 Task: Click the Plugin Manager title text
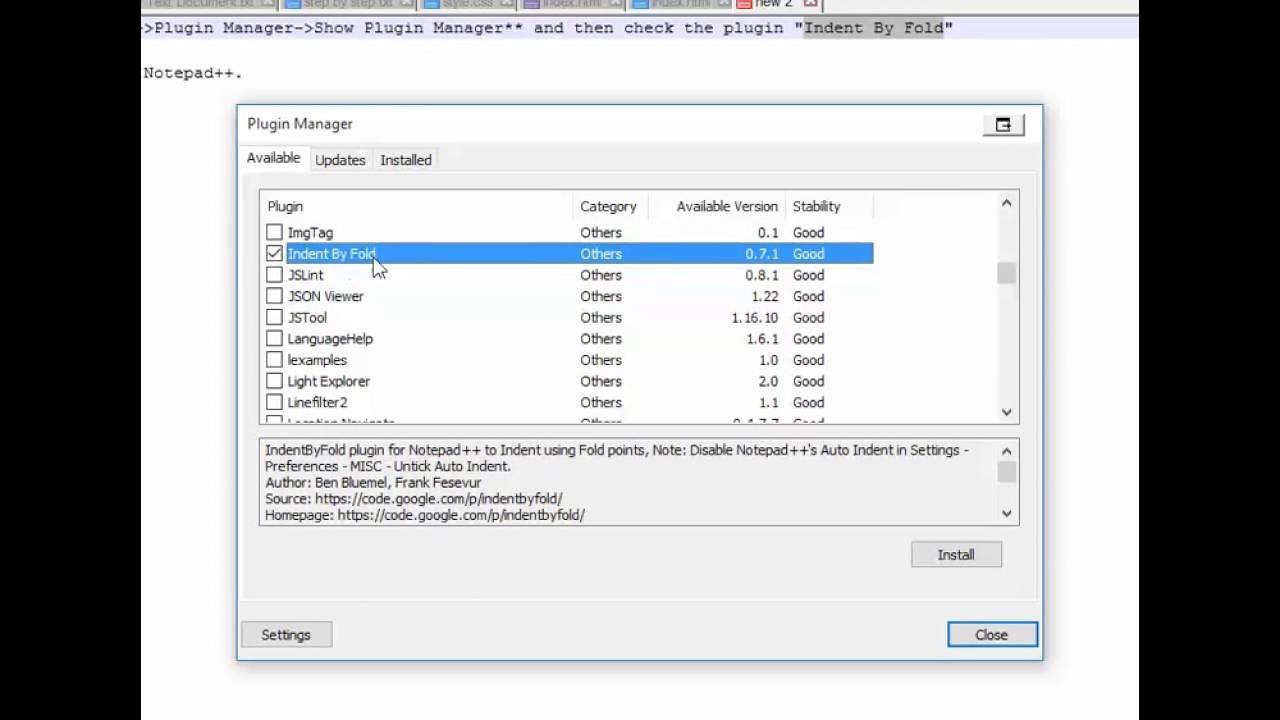[300, 124]
